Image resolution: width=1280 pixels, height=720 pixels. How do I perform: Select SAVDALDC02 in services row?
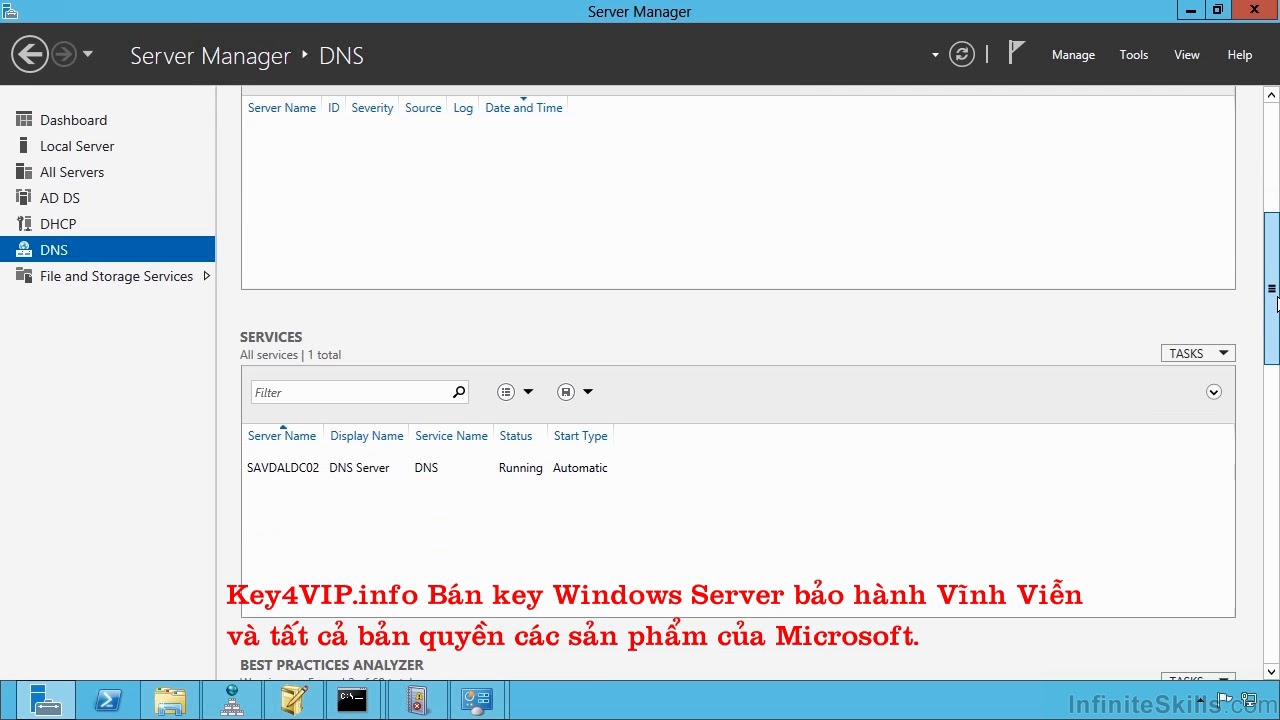point(283,468)
